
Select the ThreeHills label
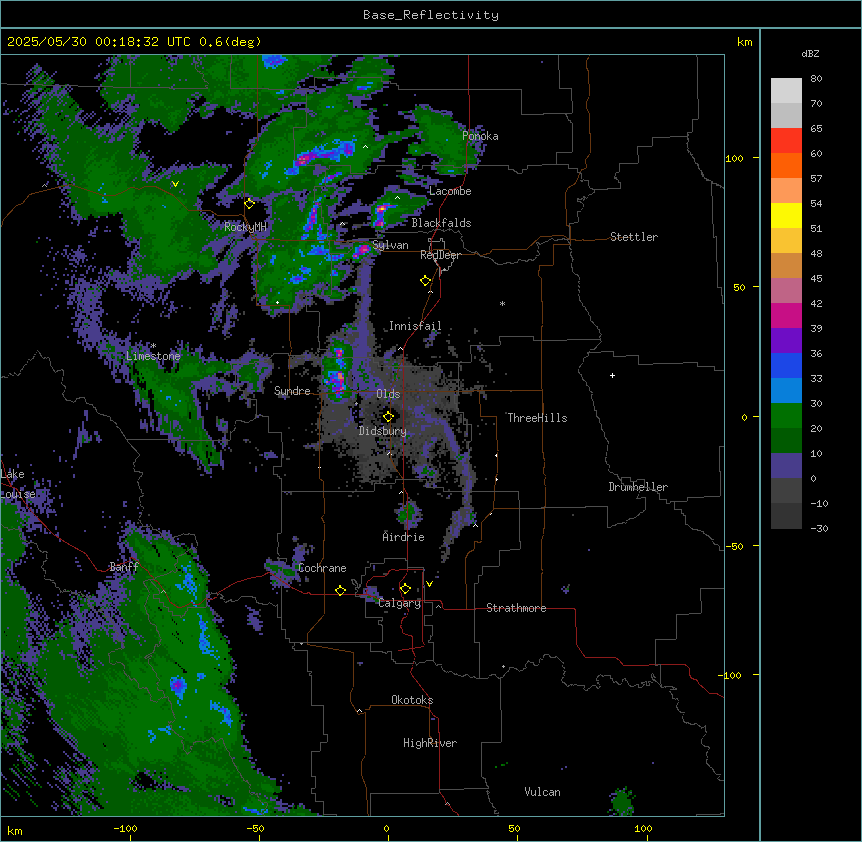pyautogui.click(x=537, y=418)
